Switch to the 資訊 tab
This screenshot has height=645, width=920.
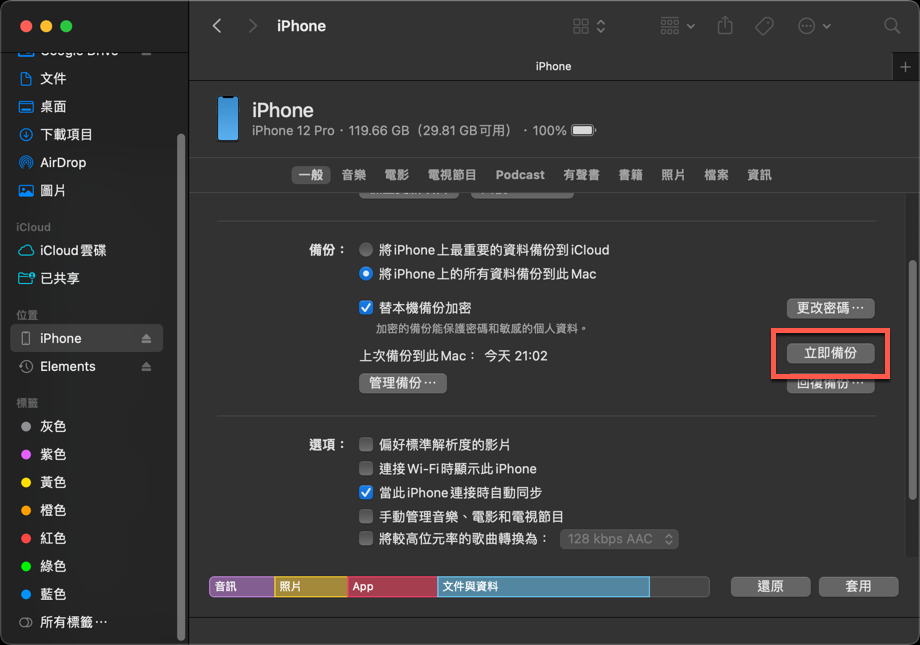point(759,175)
